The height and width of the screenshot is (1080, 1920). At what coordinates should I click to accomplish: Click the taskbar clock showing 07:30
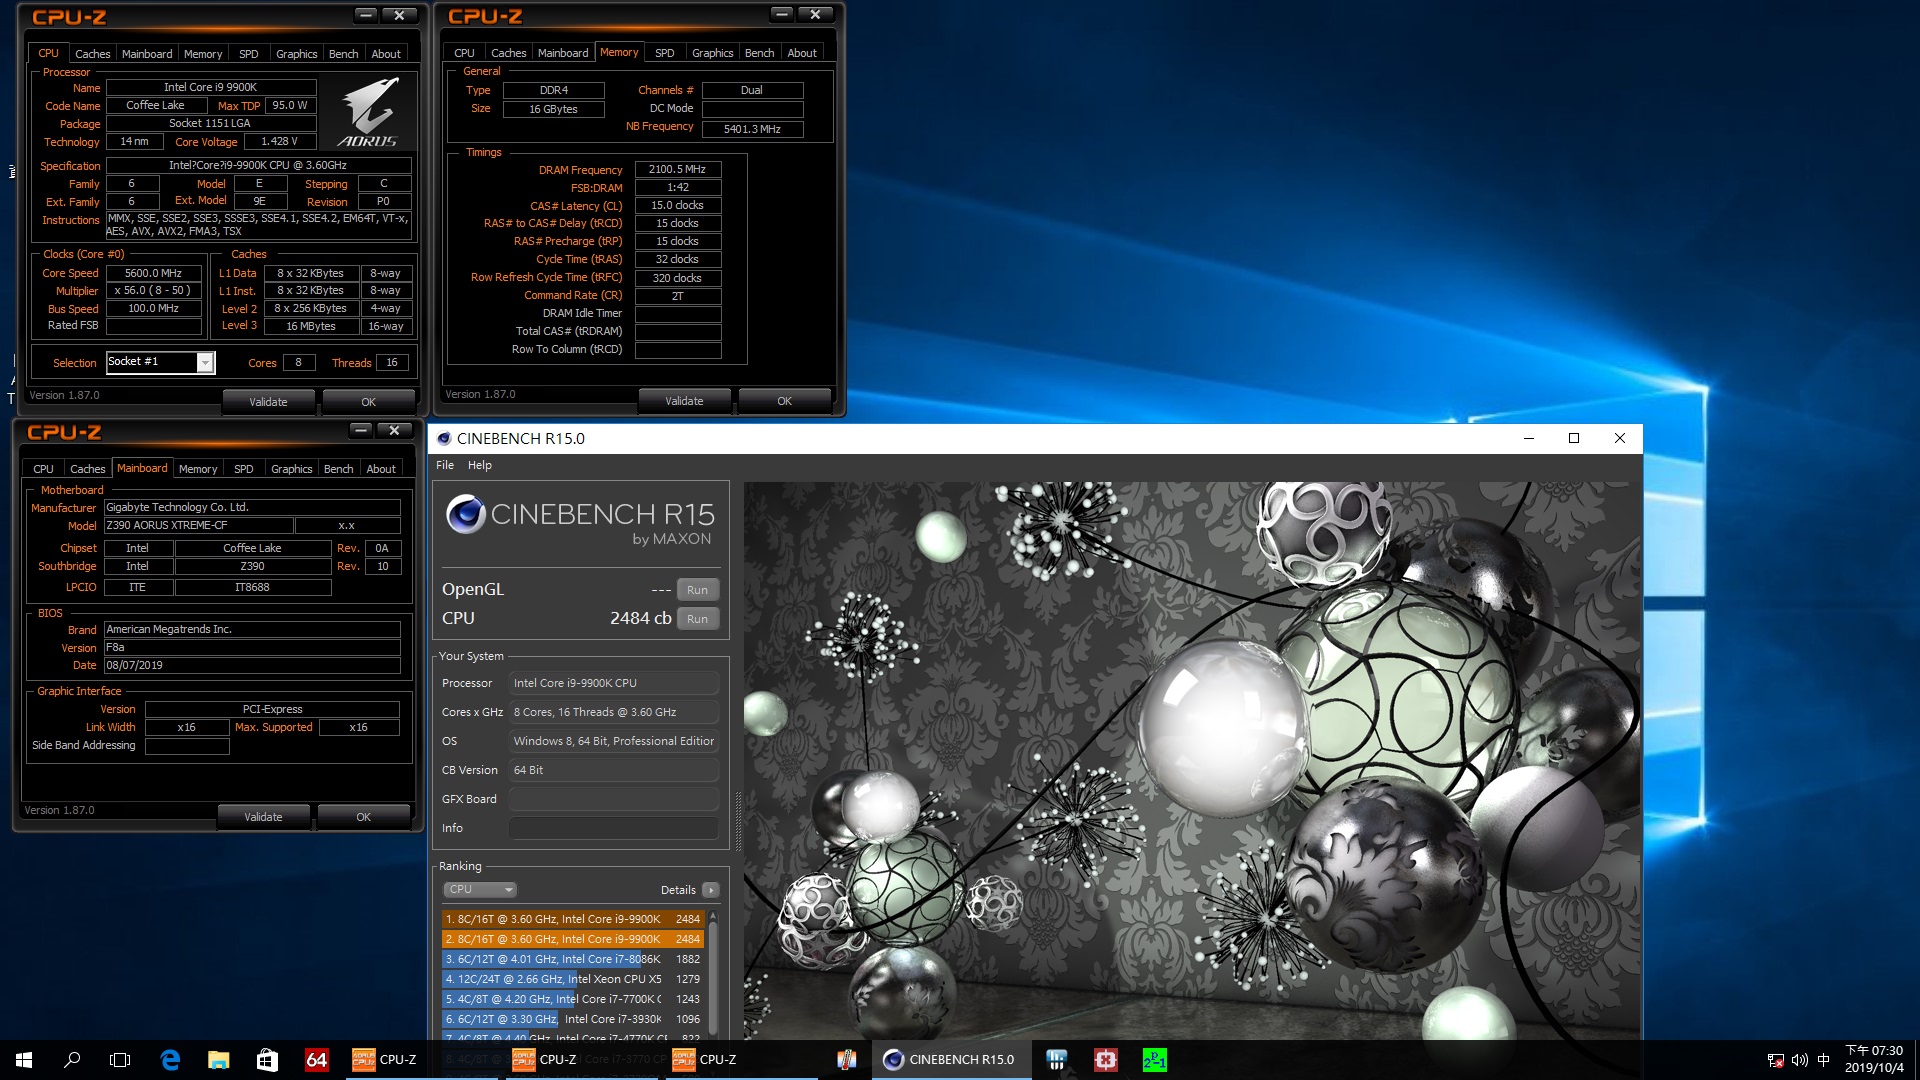pos(1874,1060)
